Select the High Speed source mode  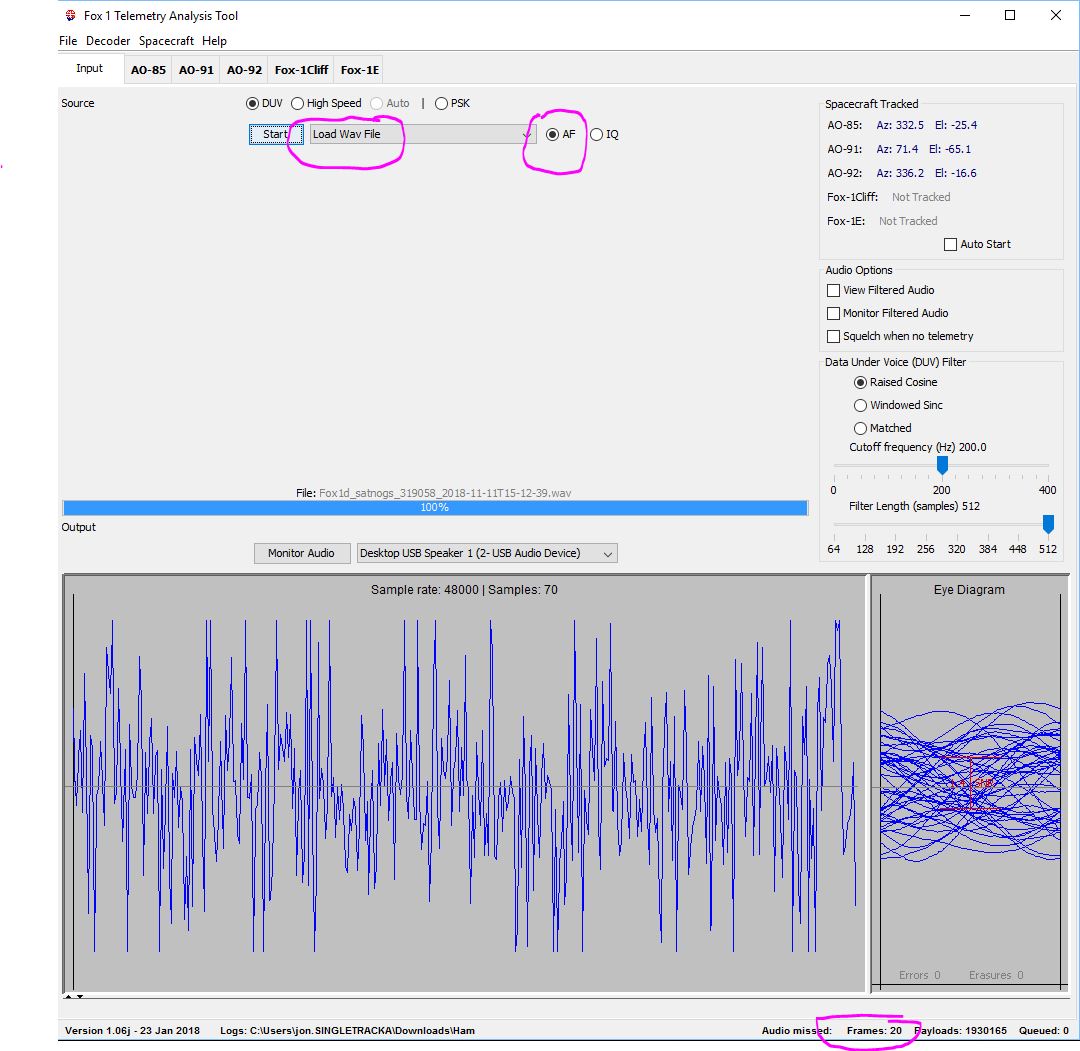[x=297, y=103]
